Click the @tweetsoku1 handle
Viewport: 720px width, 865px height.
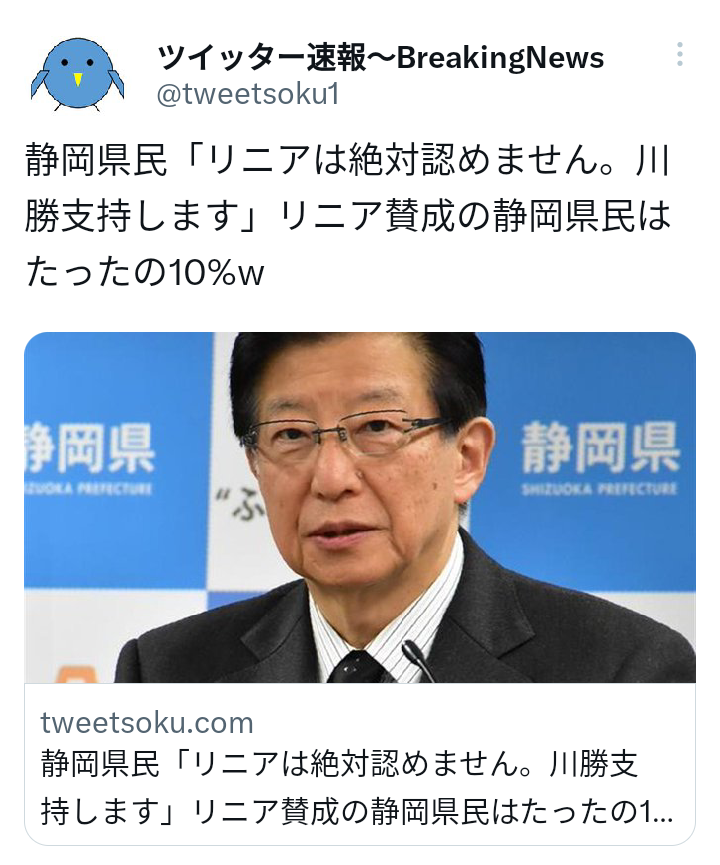pyautogui.click(x=248, y=94)
